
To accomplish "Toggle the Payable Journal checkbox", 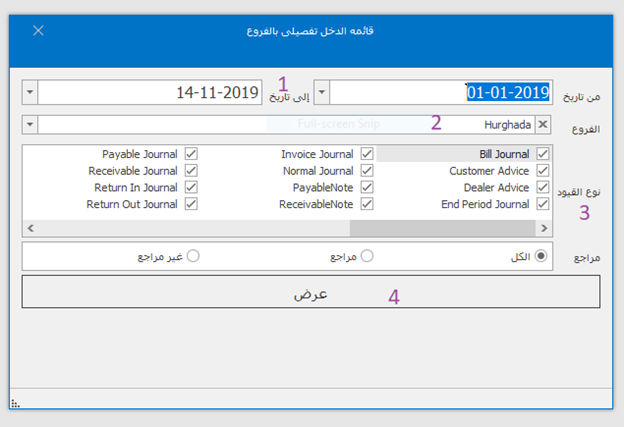I will coord(191,154).
